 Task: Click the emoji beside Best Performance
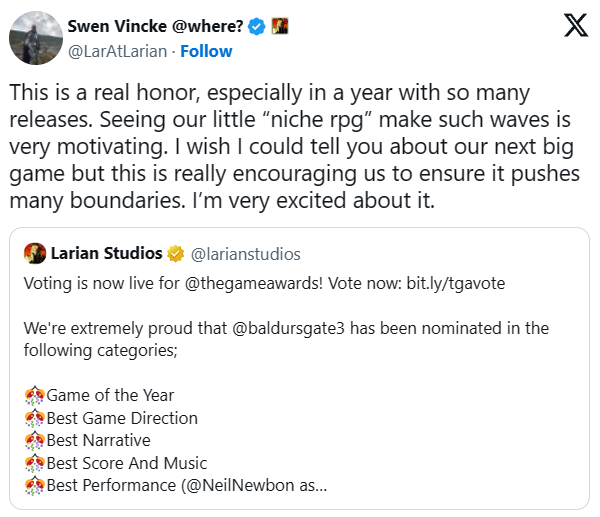pyautogui.click(x=34, y=487)
